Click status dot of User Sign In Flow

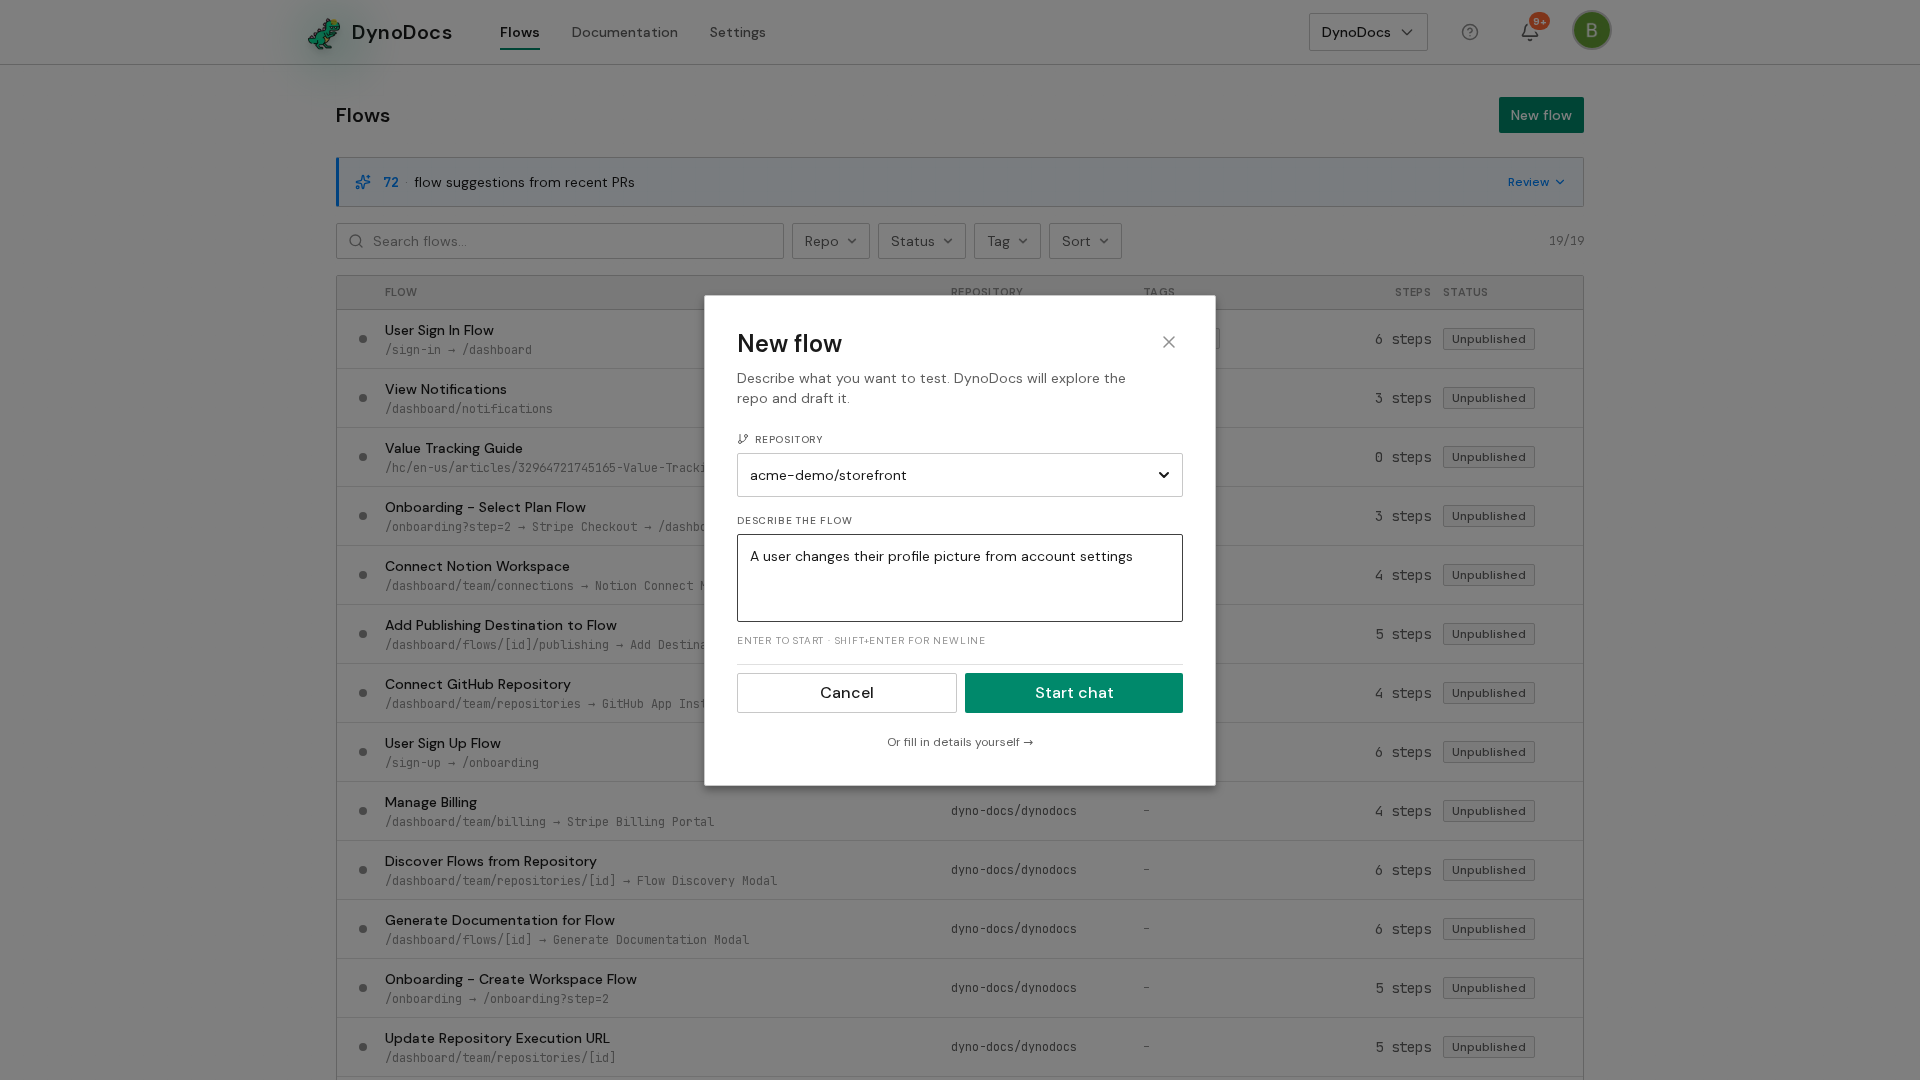pyautogui.click(x=363, y=339)
